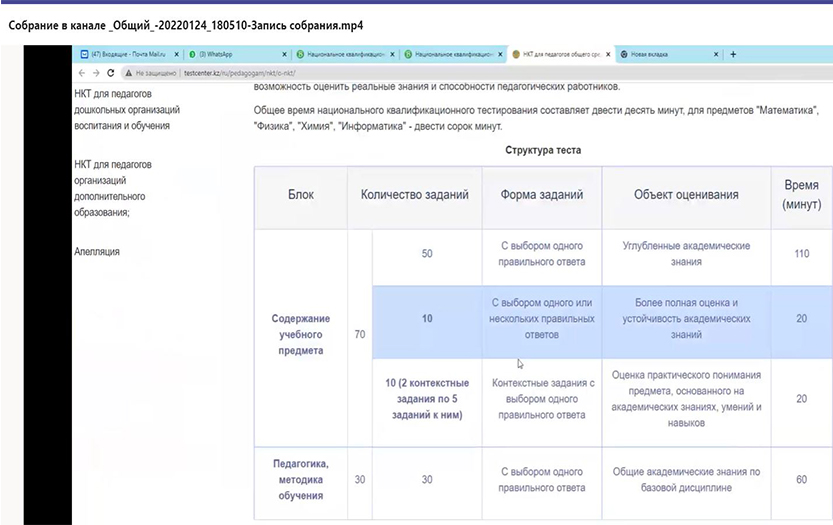Open НКТ для педагогов дошкольных организаций link
Image resolution: width=833 pixels, height=525 pixels.
point(121,110)
